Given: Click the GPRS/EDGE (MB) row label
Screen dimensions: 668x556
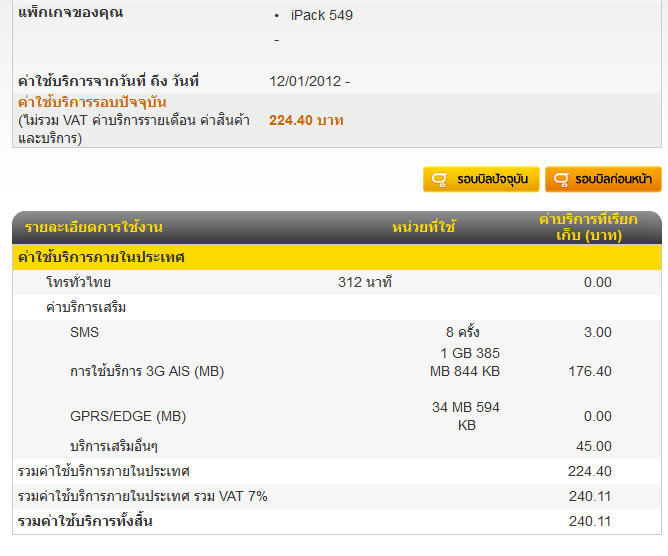Looking at the screenshot, I should [128, 416].
